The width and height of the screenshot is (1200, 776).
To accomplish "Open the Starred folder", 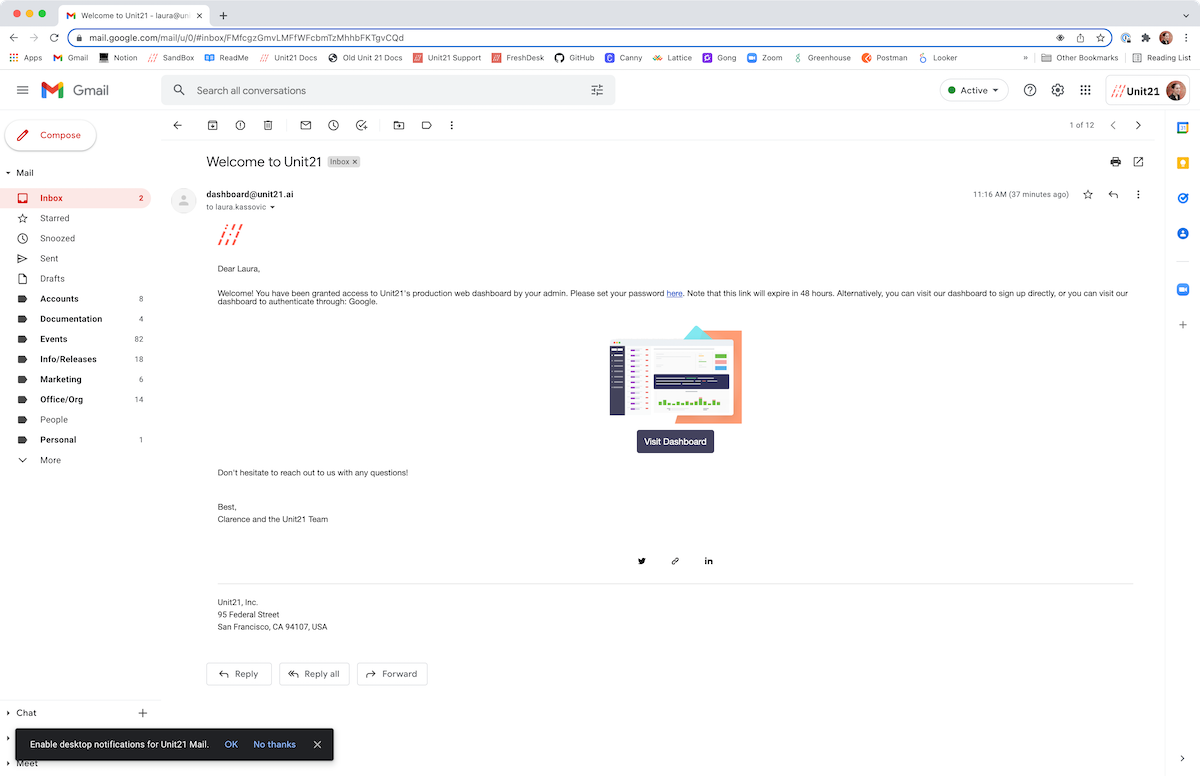I will pos(75,218).
